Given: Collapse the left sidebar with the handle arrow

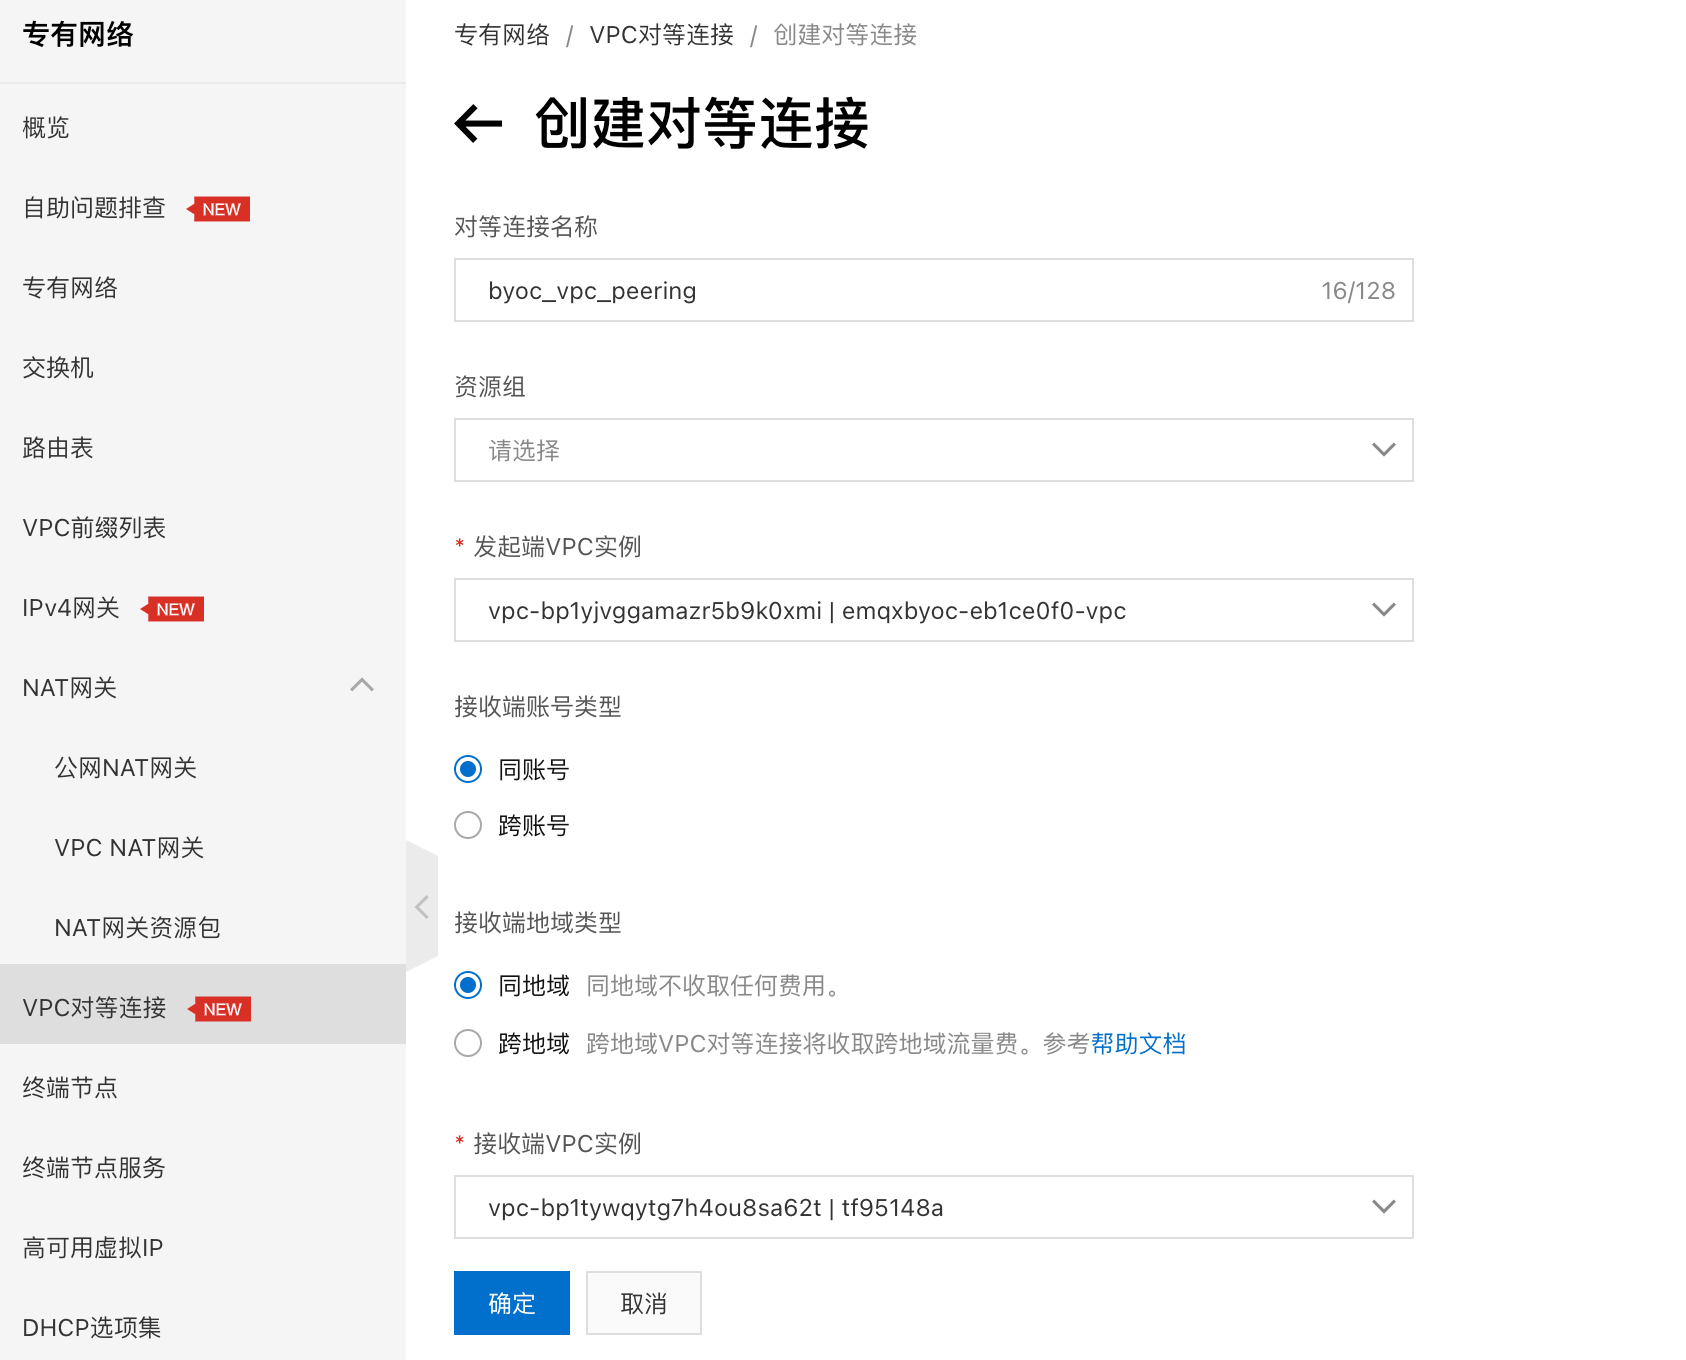Looking at the screenshot, I should tap(421, 907).
